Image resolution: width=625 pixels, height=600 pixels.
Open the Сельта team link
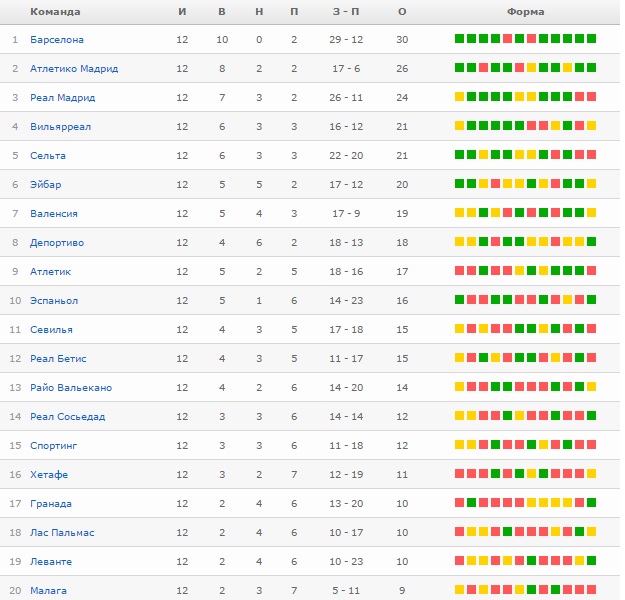[x=48, y=156]
